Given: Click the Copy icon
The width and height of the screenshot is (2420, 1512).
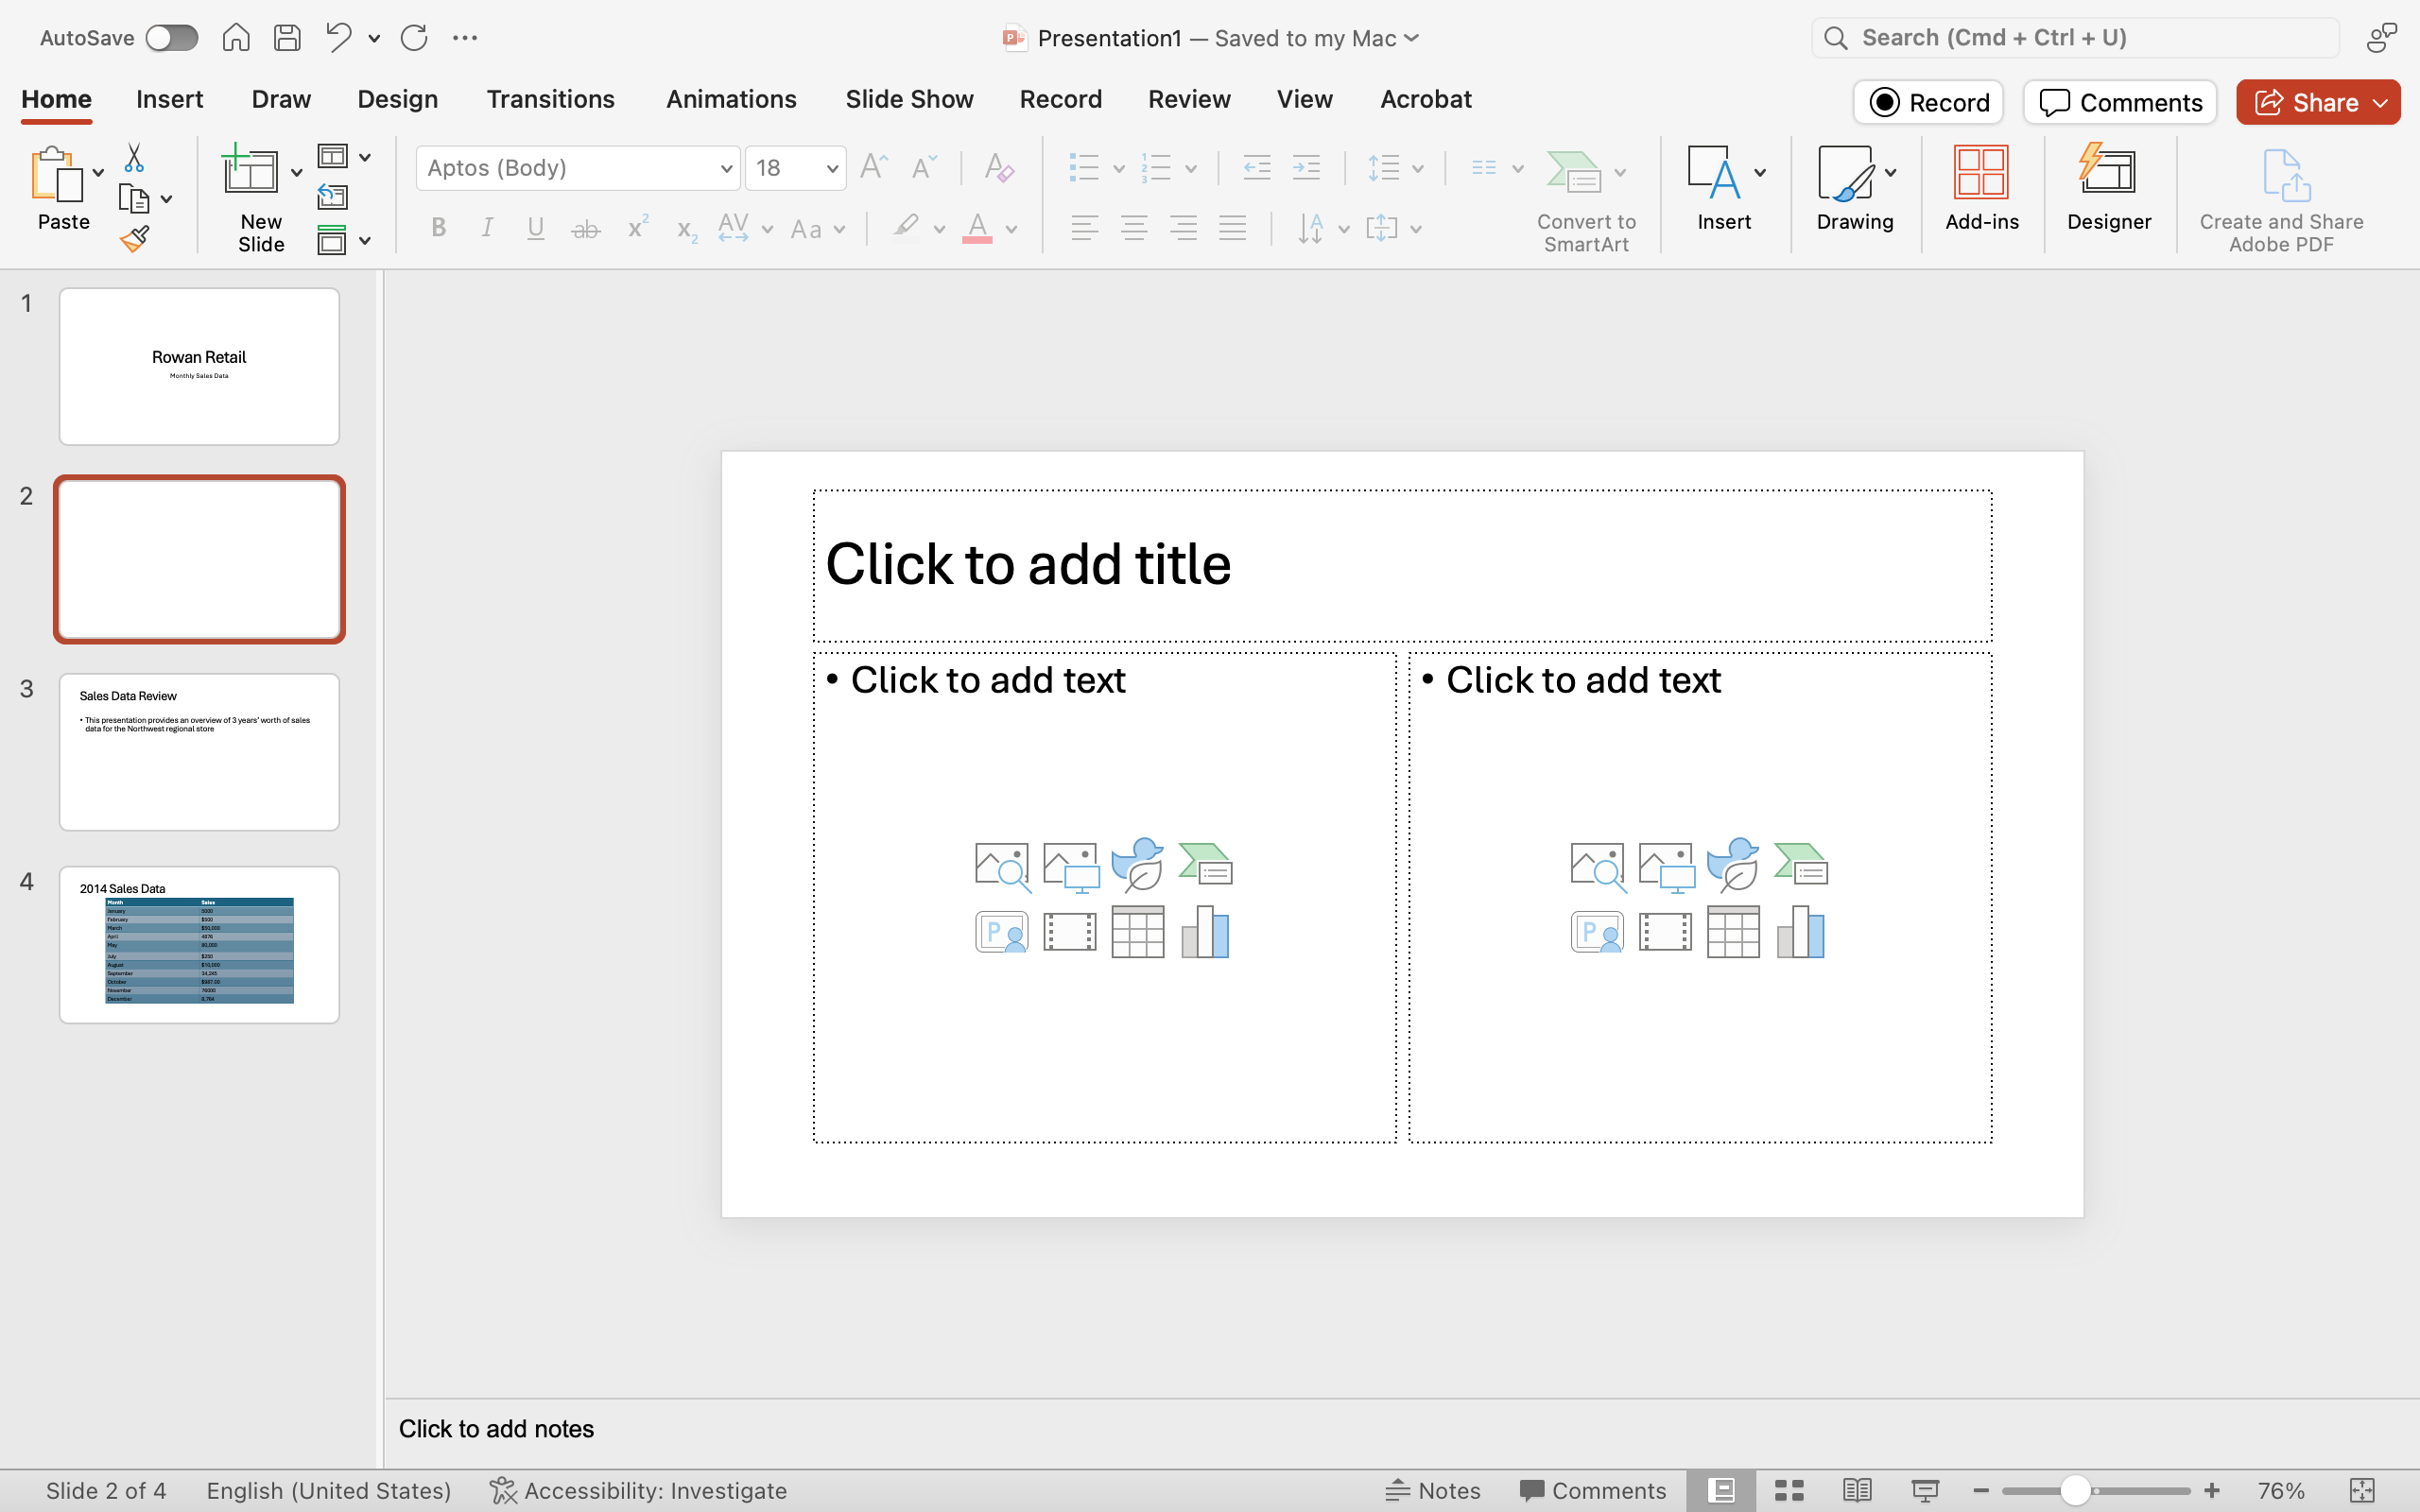Looking at the screenshot, I should pos(133,199).
